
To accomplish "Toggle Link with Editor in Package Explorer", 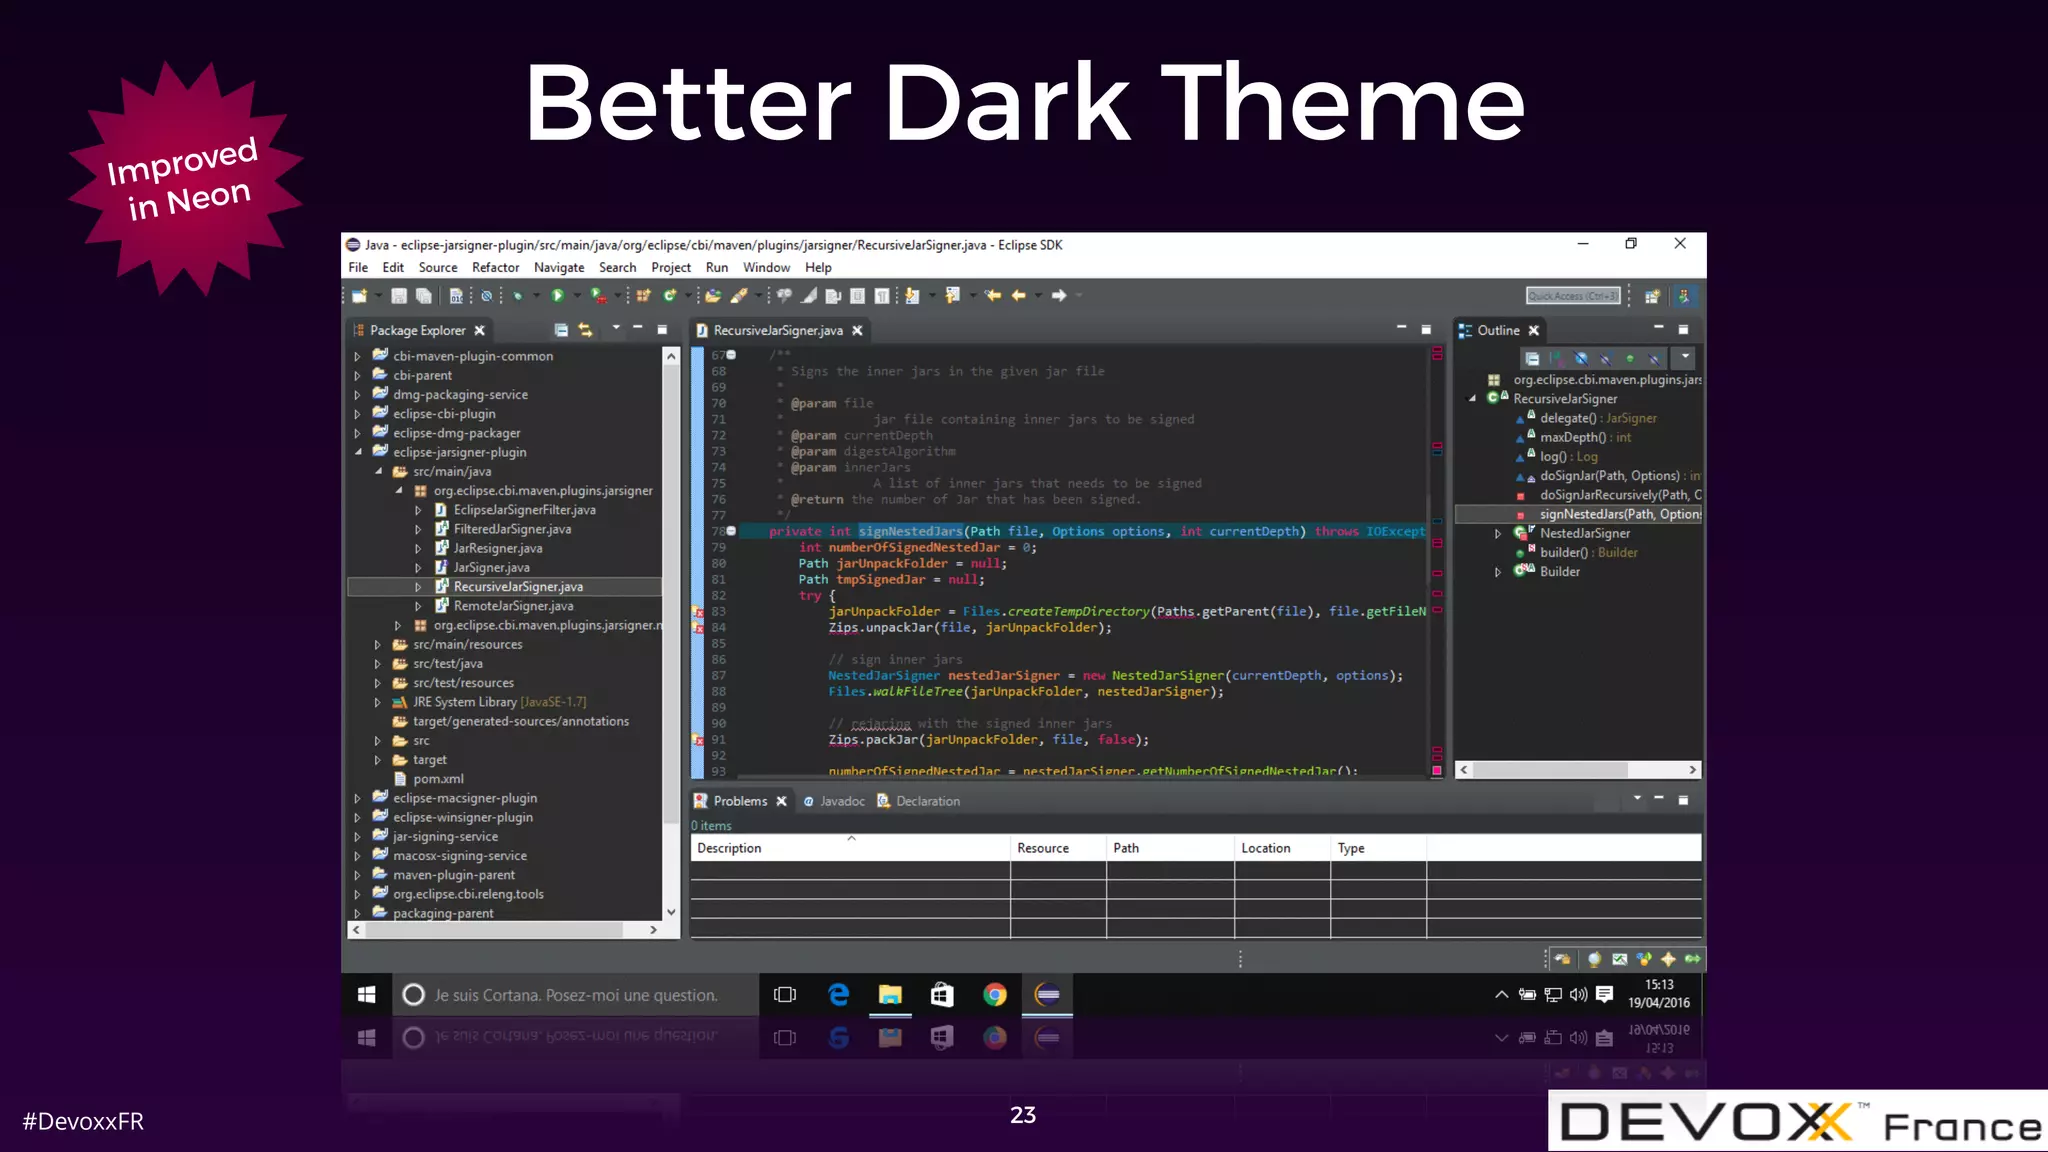I will [585, 330].
